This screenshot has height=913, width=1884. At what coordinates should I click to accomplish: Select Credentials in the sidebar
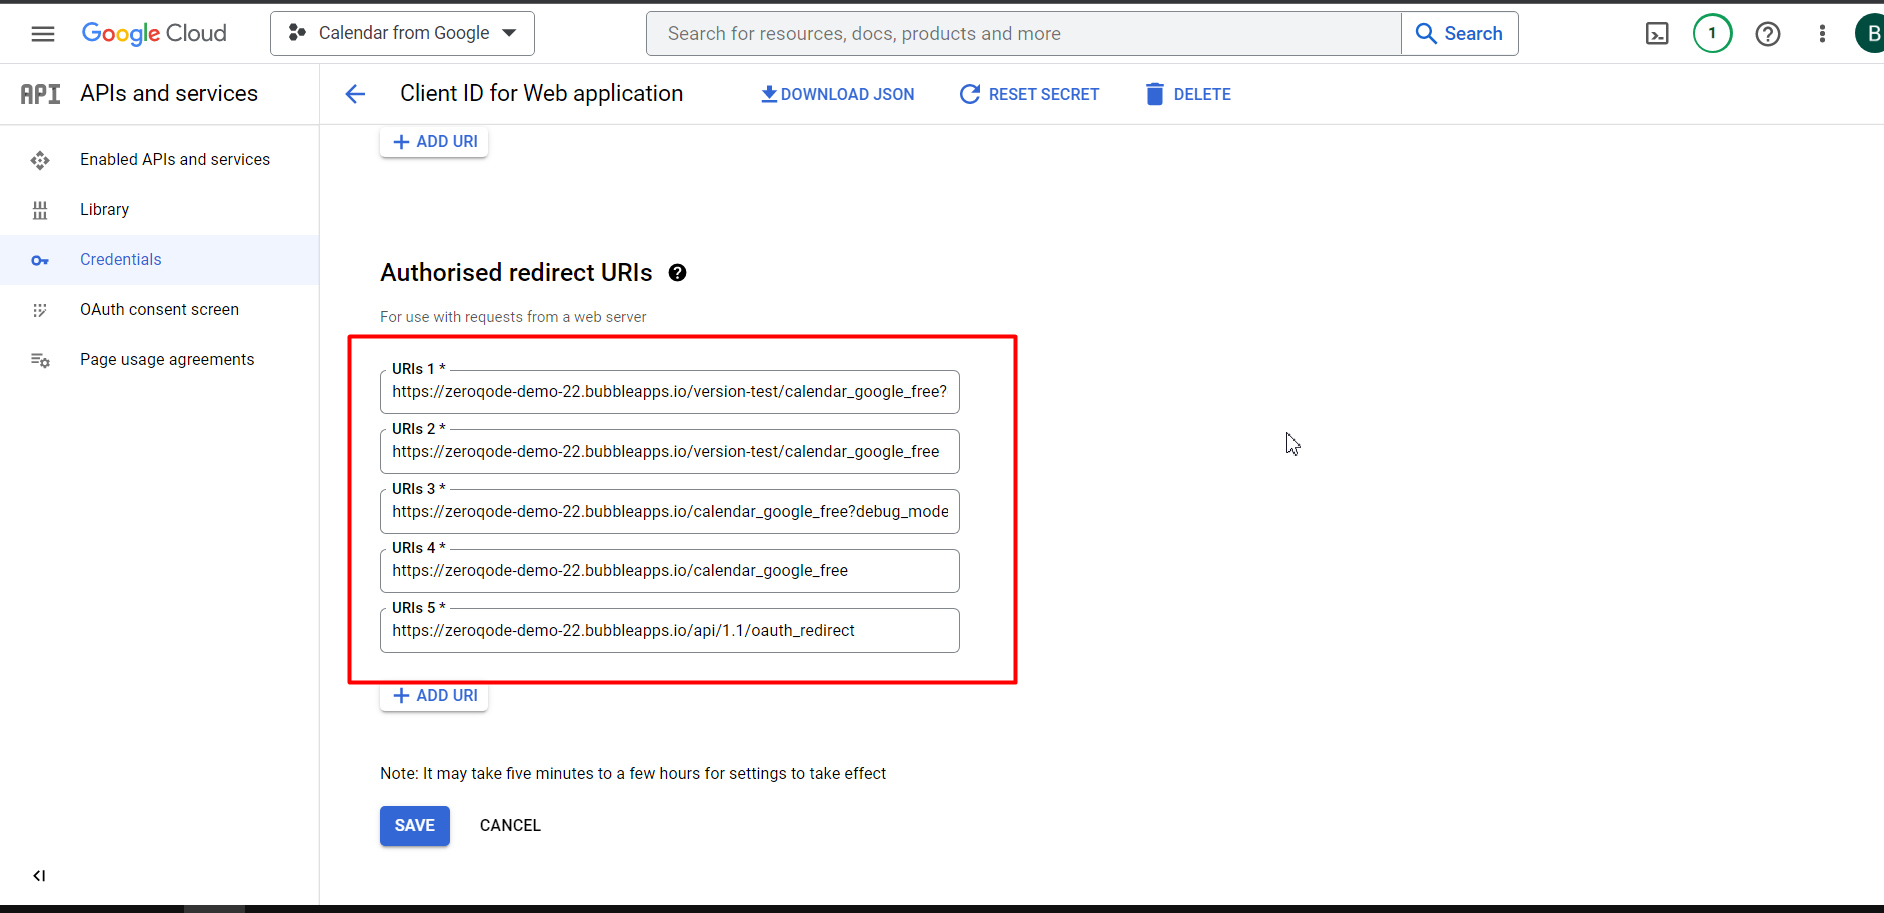(160, 260)
